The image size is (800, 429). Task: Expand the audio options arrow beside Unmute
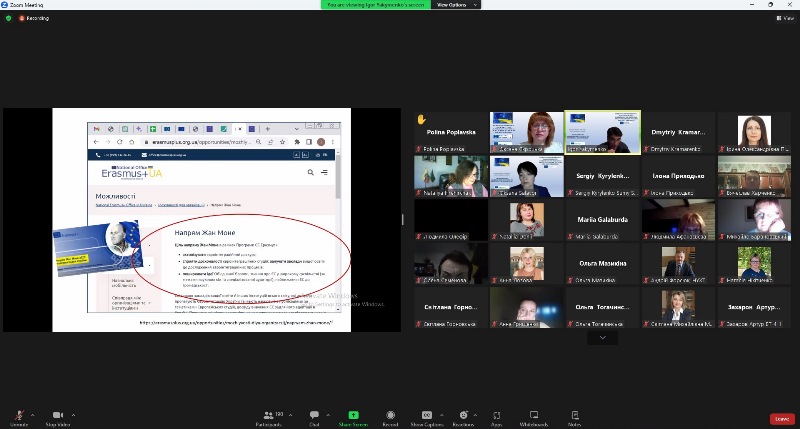(x=33, y=414)
